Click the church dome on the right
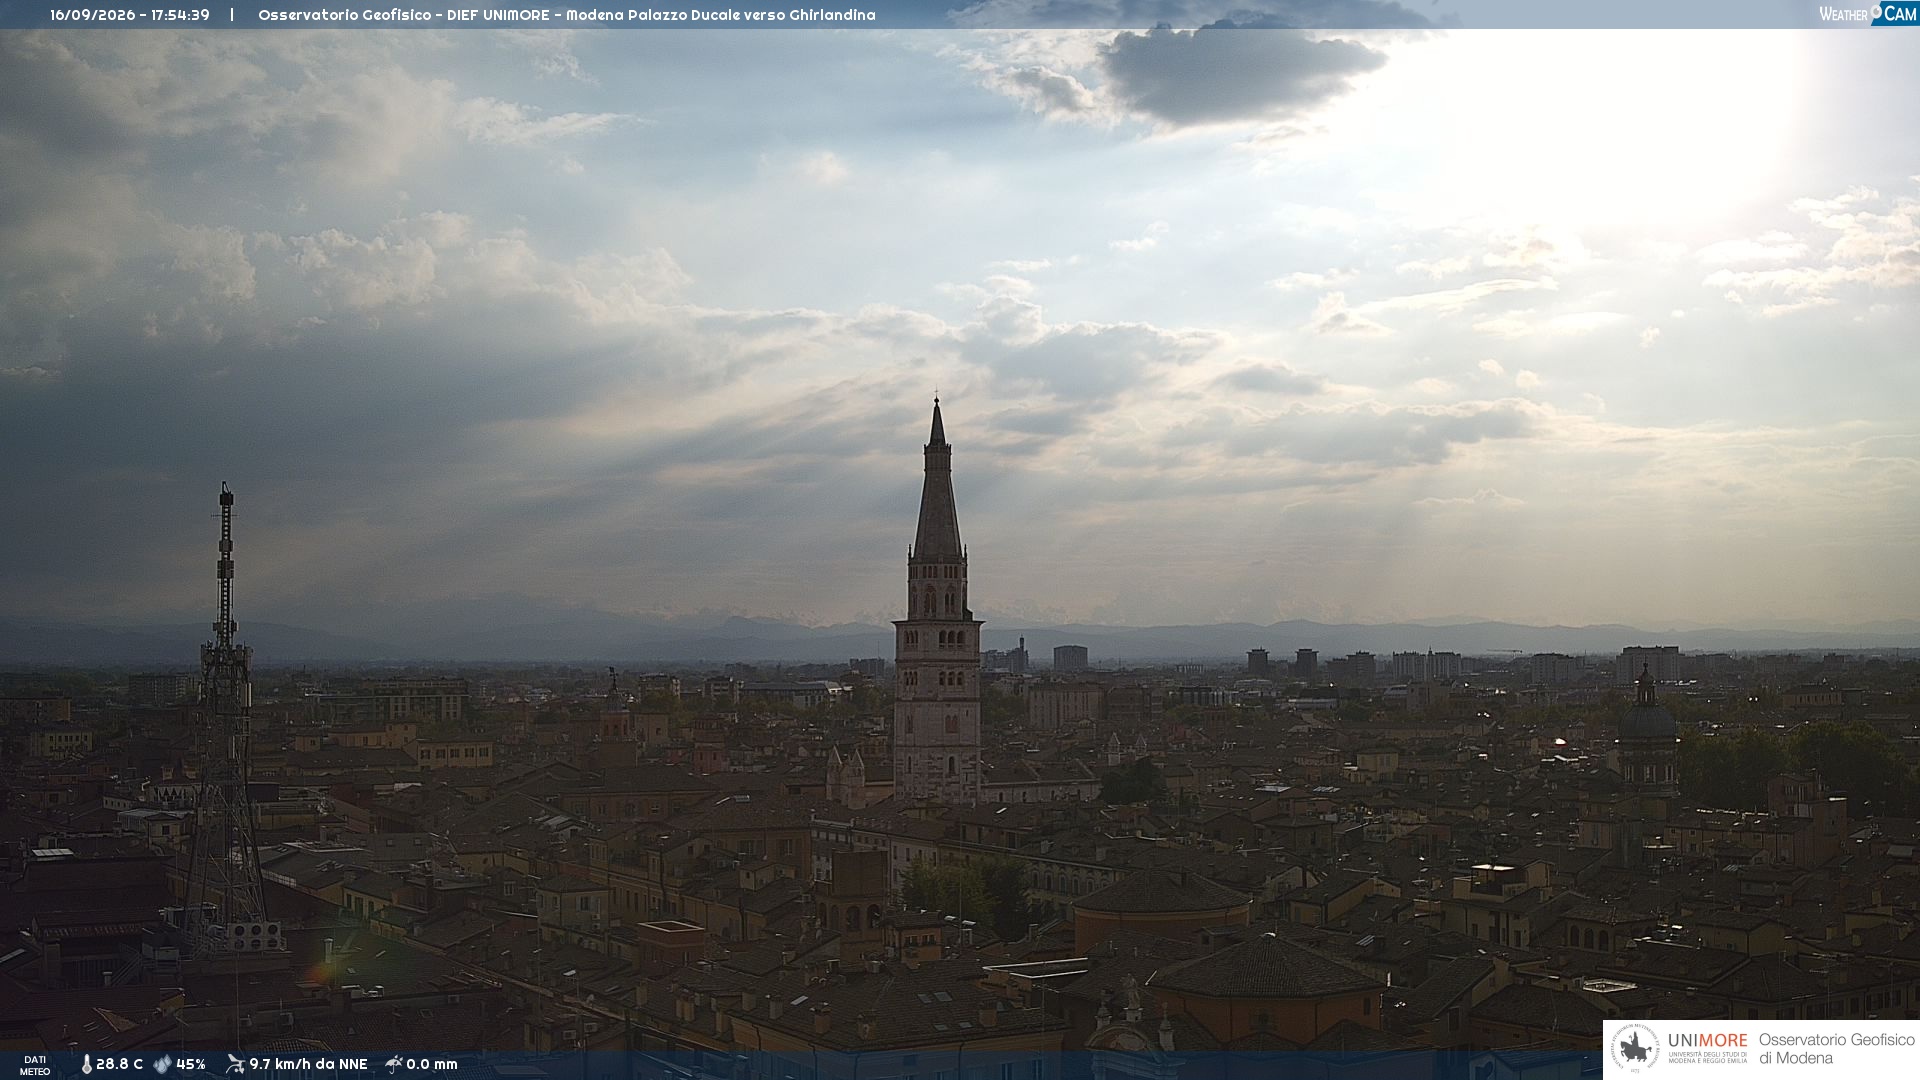The image size is (1920, 1080). point(1646,715)
